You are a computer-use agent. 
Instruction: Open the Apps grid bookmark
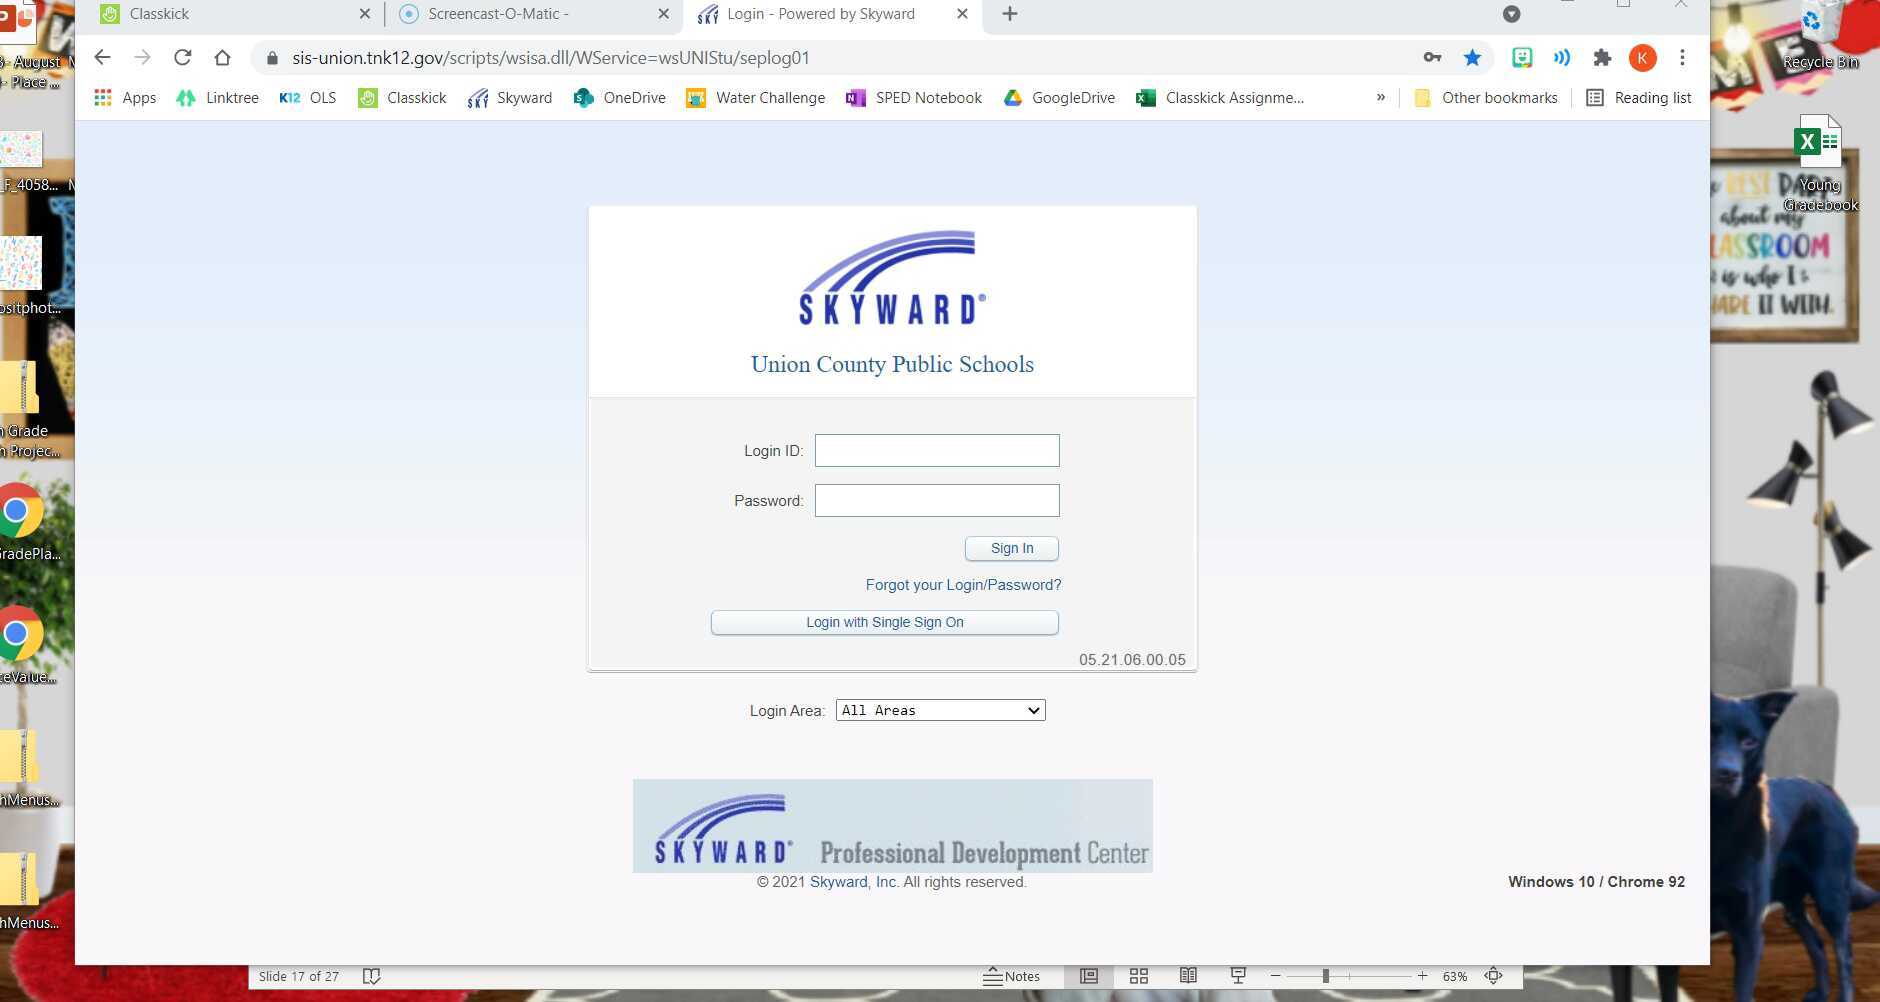tap(125, 98)
